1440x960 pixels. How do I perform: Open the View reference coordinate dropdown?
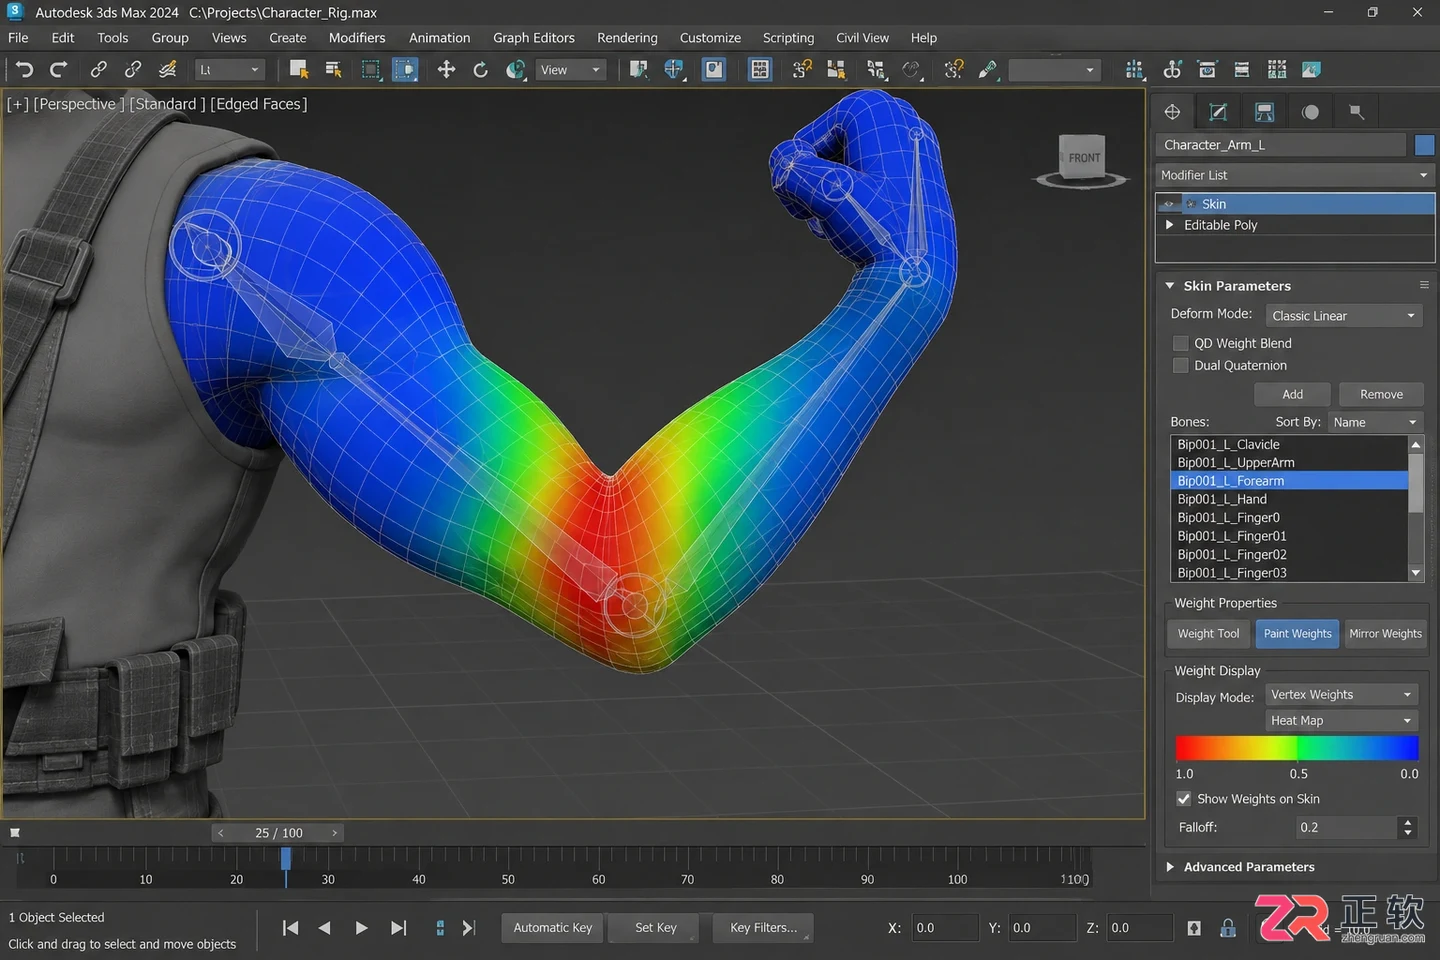click(x=571, y=70)
